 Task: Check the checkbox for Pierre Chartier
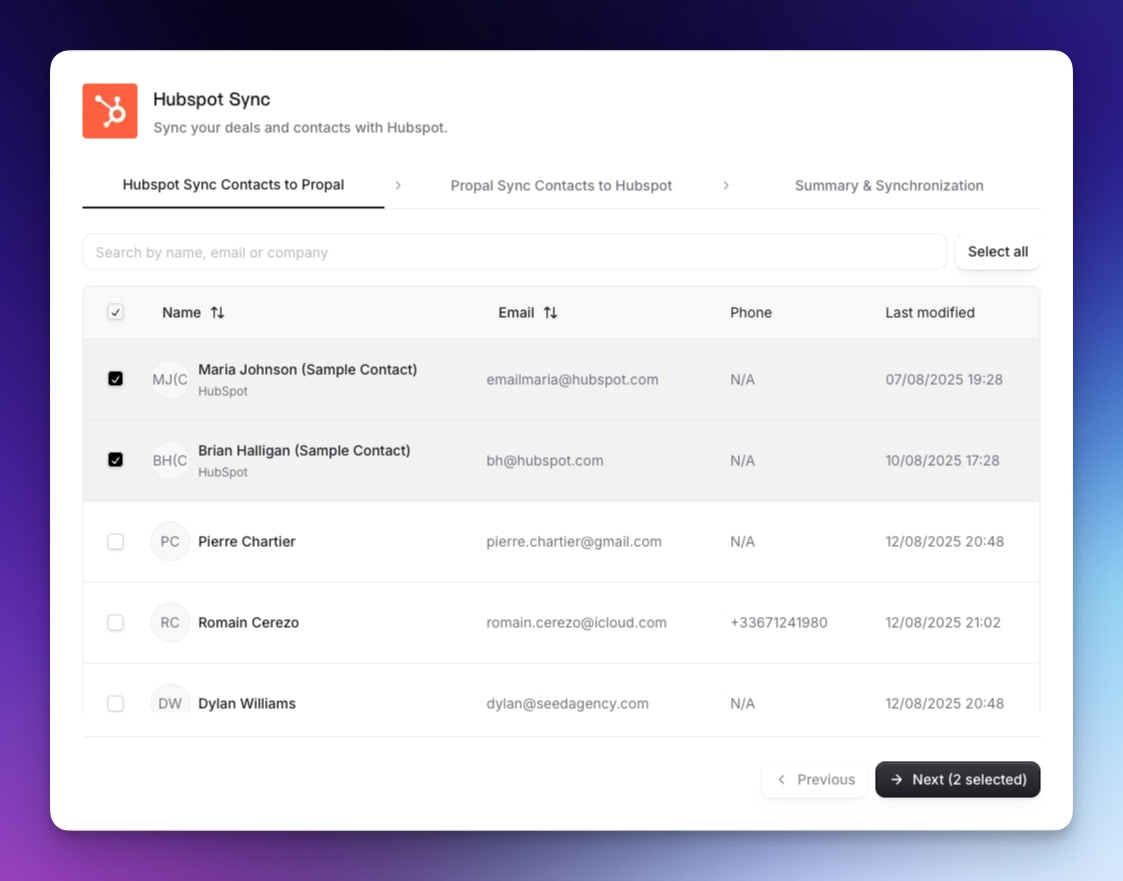tap(115, 541)
